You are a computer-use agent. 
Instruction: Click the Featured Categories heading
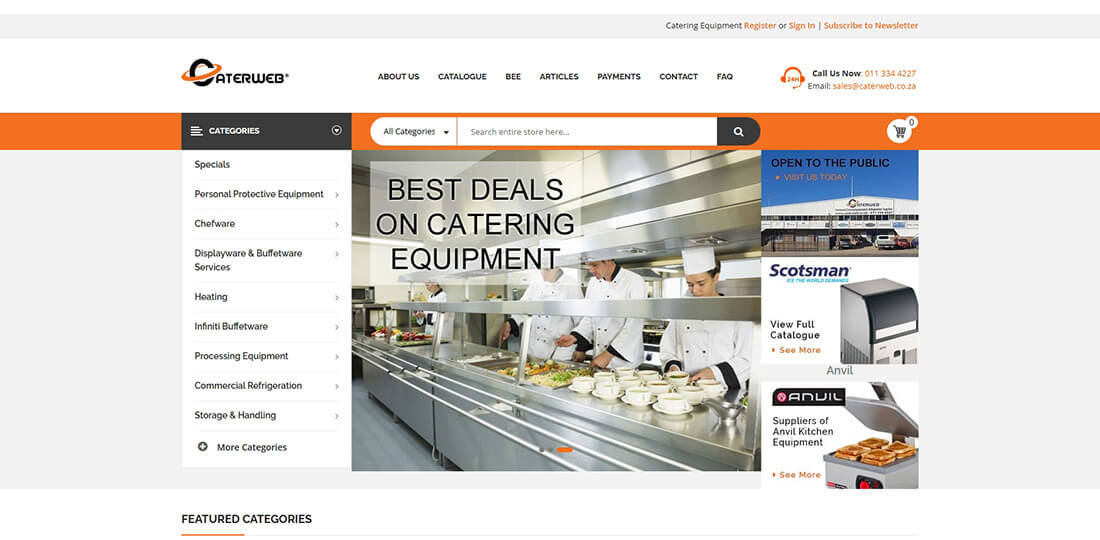[246, 519]
